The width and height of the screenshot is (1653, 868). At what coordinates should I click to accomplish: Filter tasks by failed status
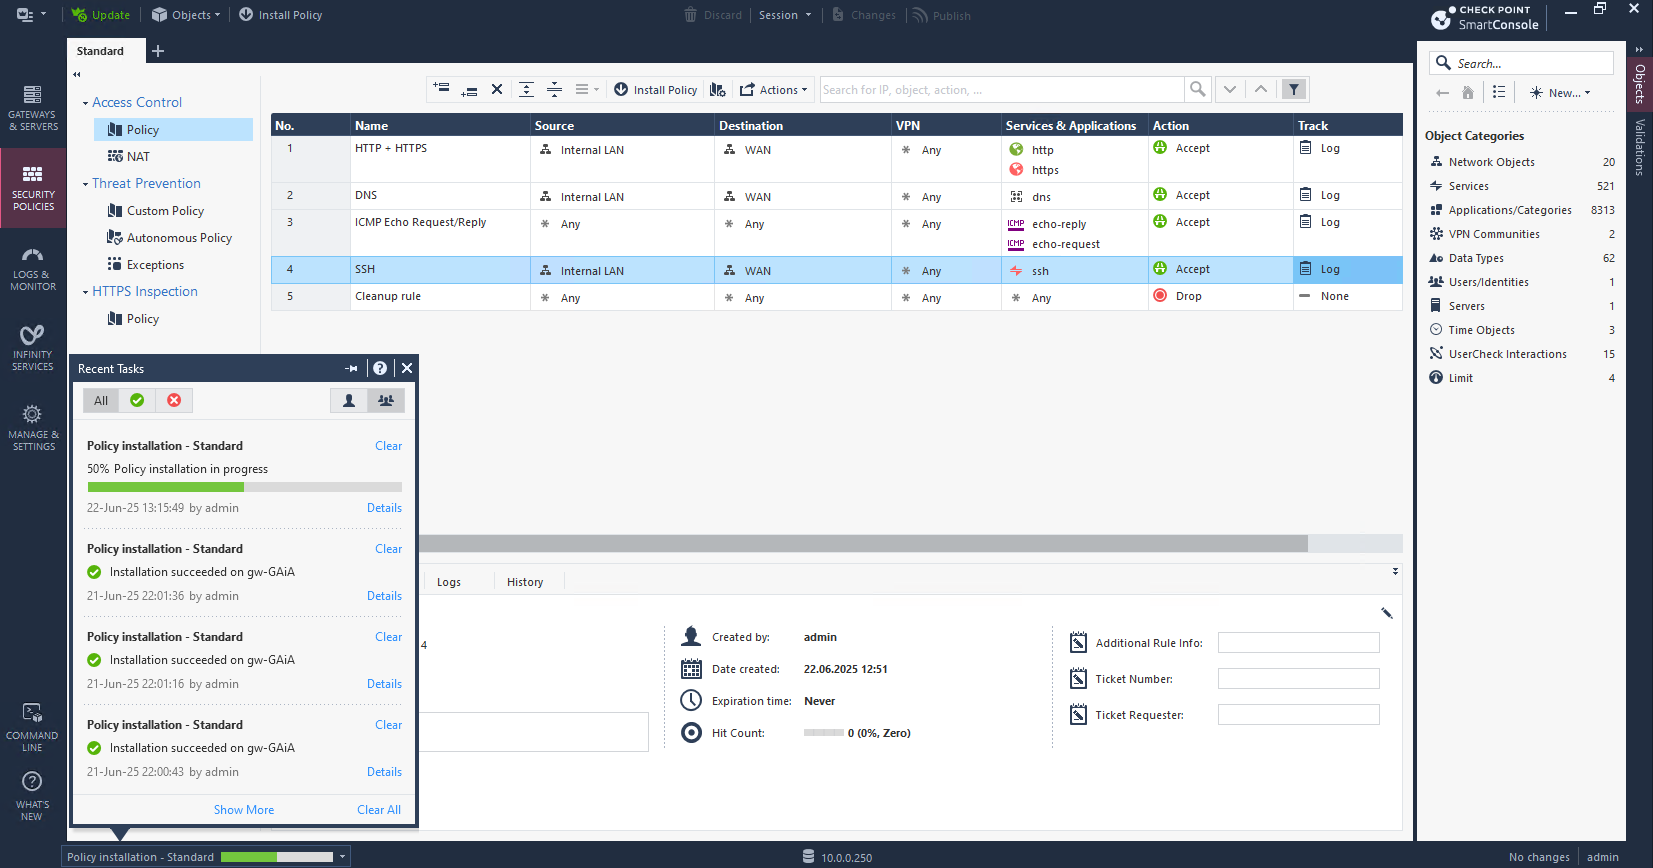pos(174,400)
